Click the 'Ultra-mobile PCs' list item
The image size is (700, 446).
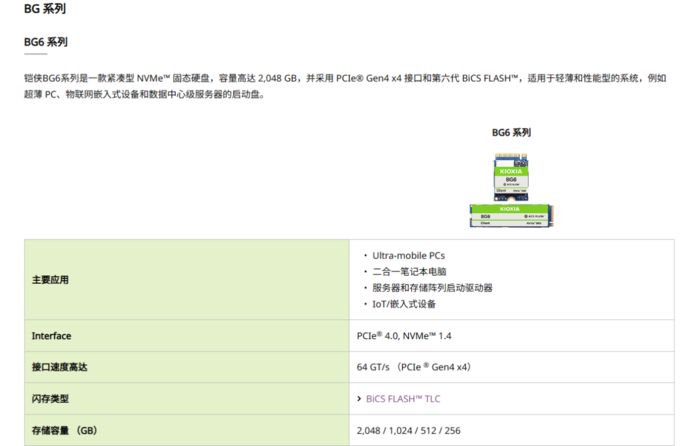tap(408, 256)
